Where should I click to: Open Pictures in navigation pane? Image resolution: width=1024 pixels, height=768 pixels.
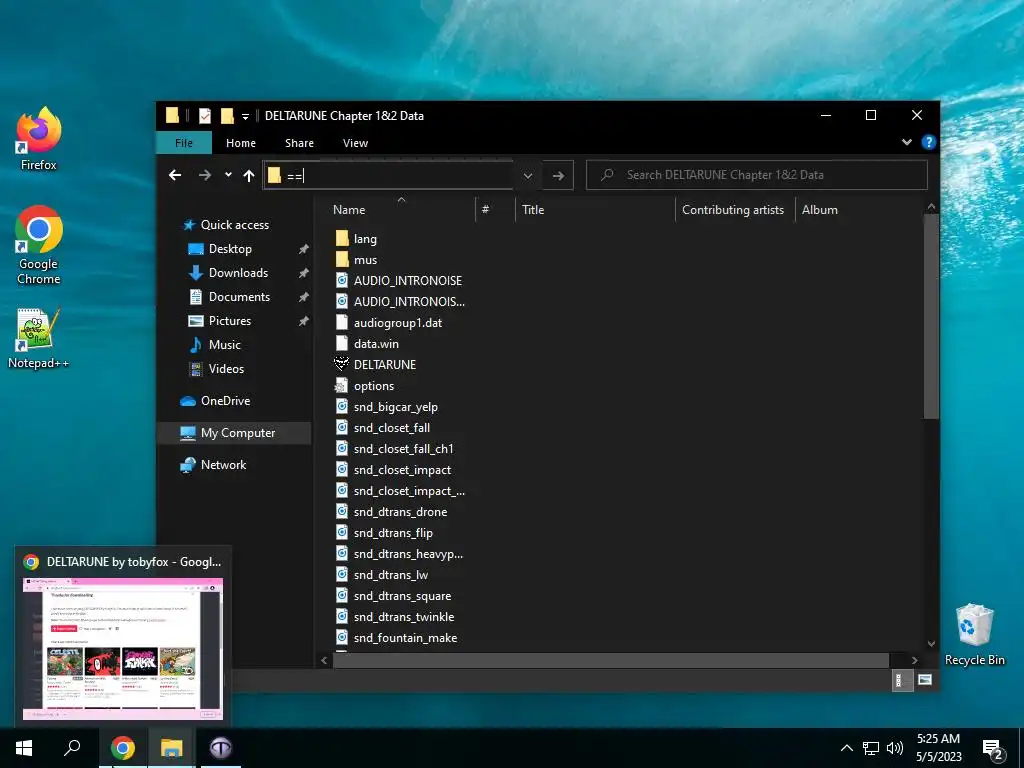pyautogui.click(x=220, y=321)
